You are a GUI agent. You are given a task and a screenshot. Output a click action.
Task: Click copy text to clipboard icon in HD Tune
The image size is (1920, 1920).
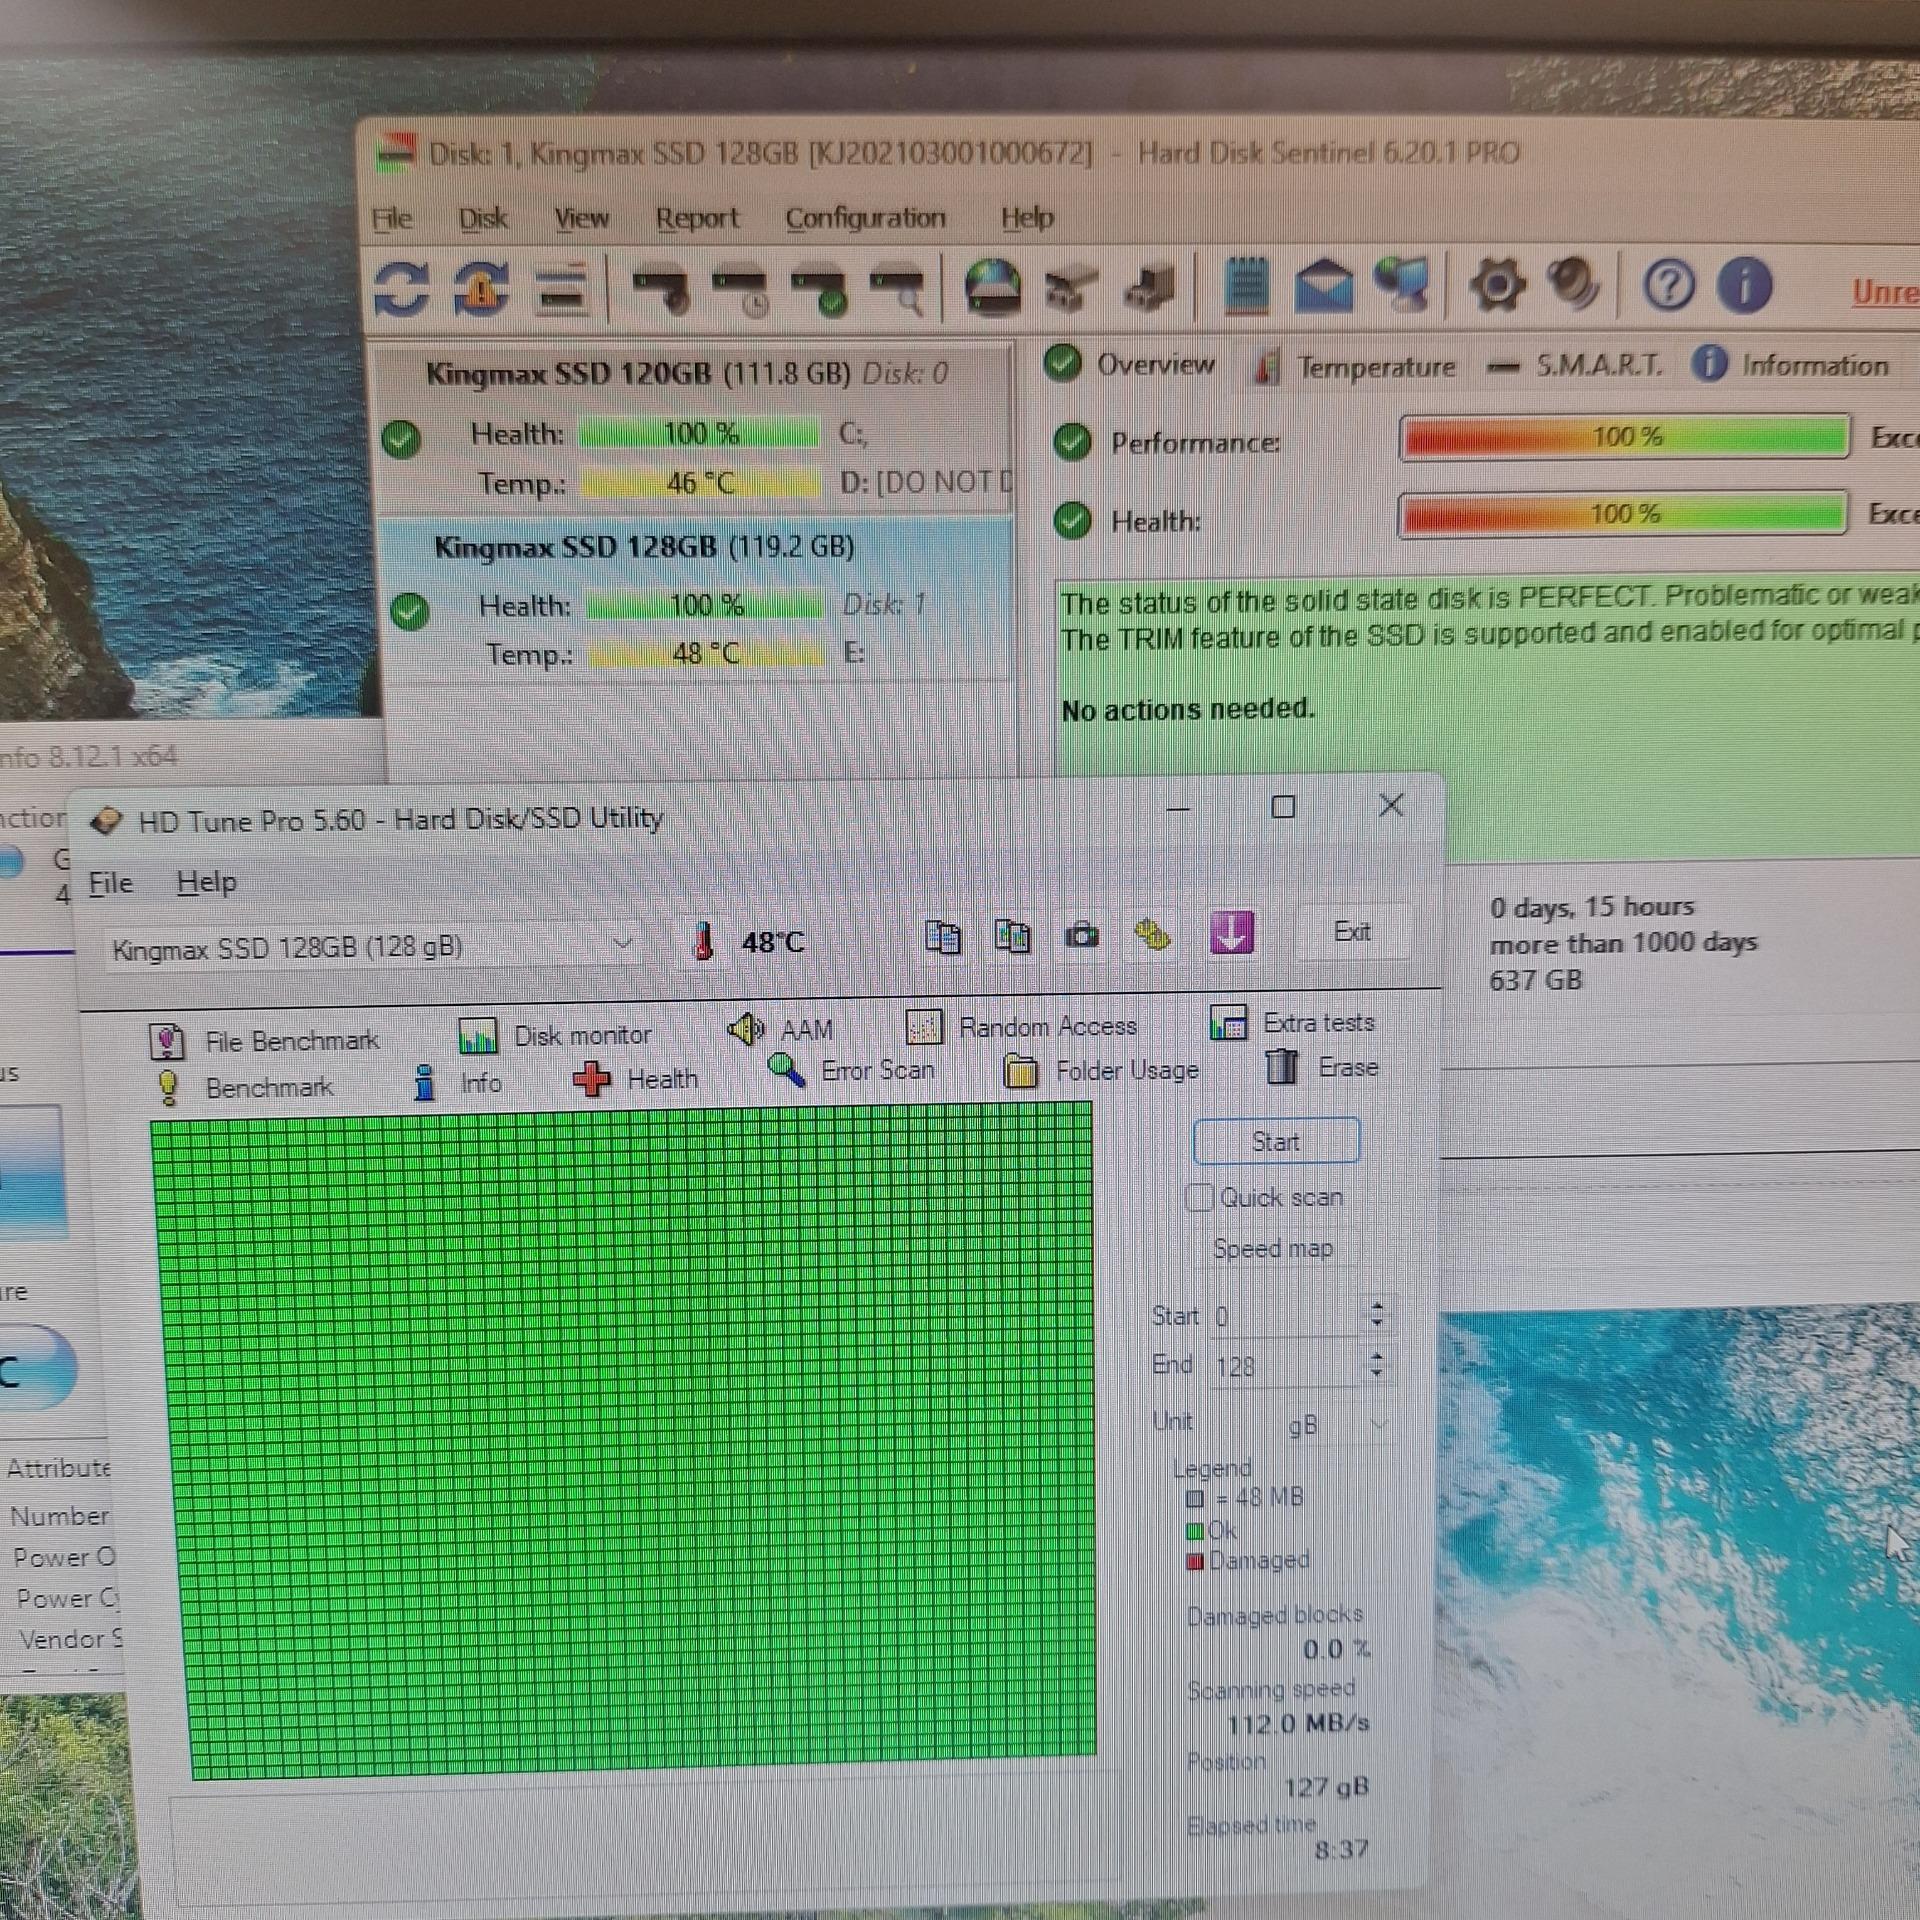click(x=943, y=938)
